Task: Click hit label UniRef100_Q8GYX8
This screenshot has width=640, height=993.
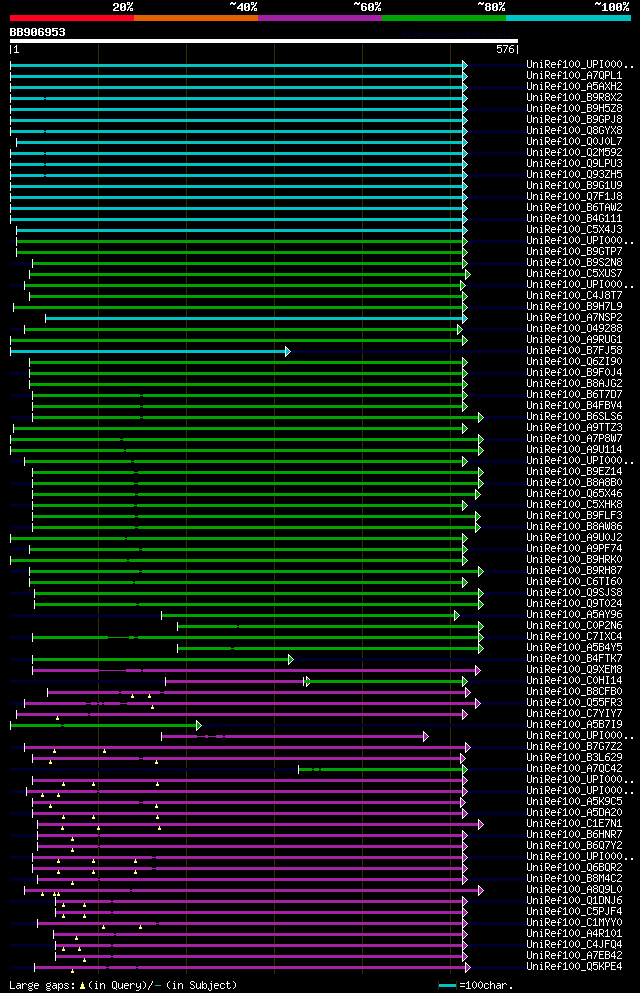Action: tap(574, 130)
